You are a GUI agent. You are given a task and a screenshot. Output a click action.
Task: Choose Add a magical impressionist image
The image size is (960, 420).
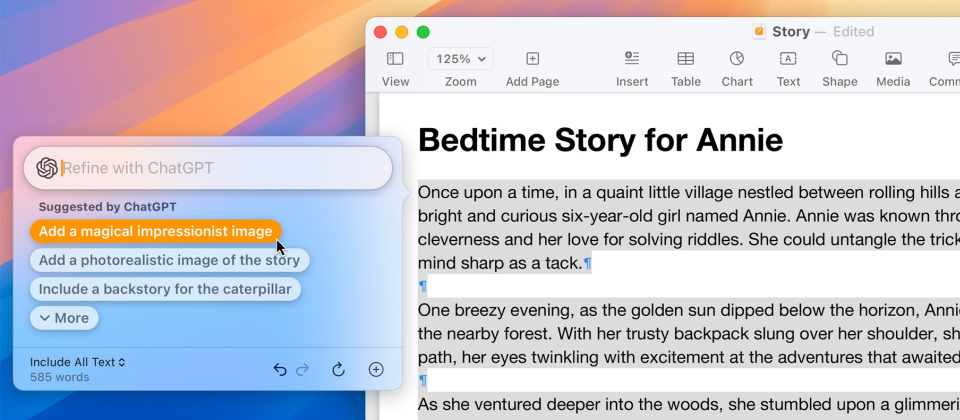coord(155,231)
